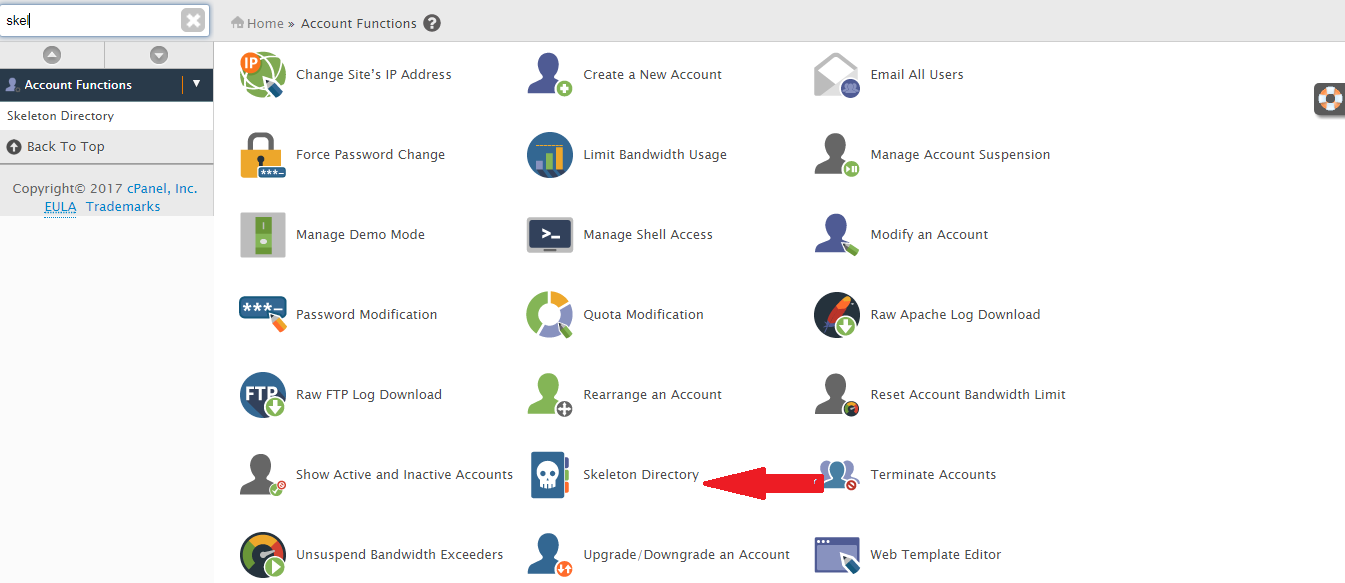Viewport: 1345px width, 583px height.
Task: Click the Manage Account Suspension icon
Action: [837, 155]
